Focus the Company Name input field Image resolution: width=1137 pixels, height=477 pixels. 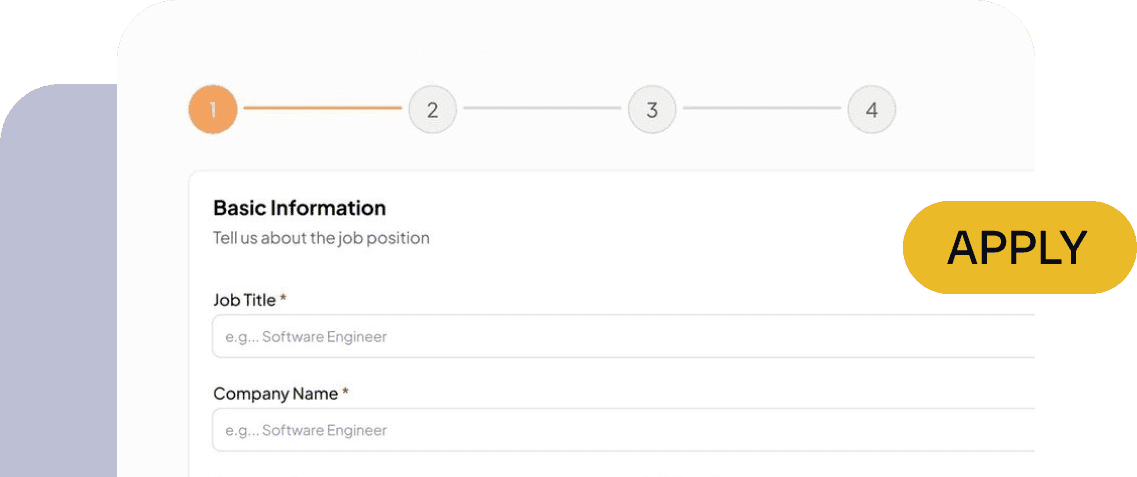pos(623,430)
